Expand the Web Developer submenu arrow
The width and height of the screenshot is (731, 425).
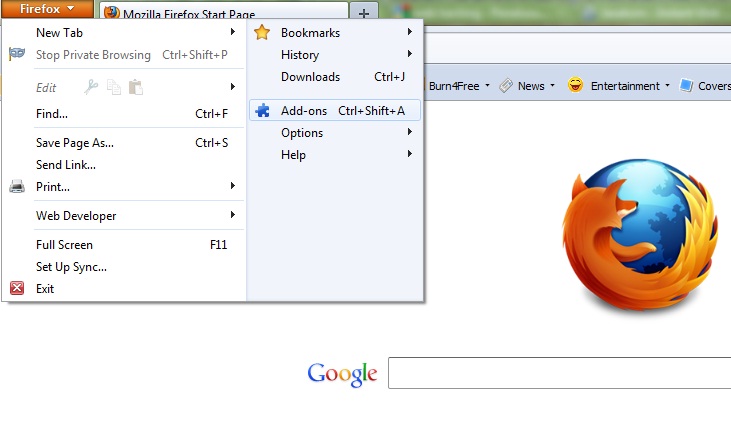(x=233, y=215)
